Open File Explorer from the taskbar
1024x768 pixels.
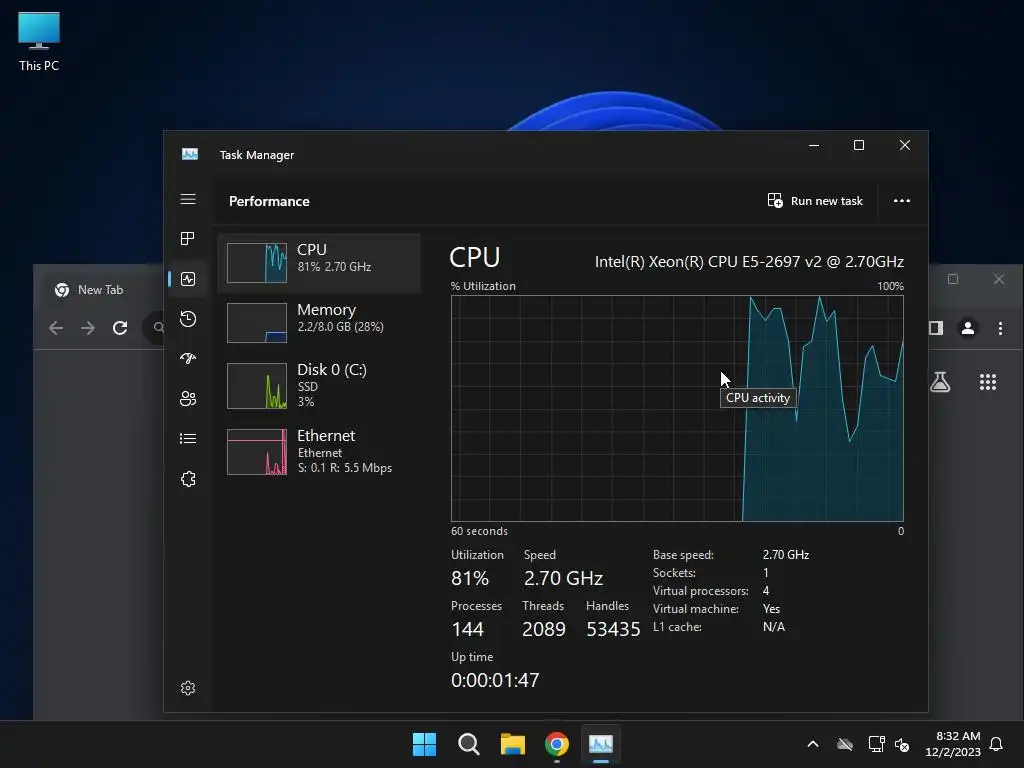513,744
